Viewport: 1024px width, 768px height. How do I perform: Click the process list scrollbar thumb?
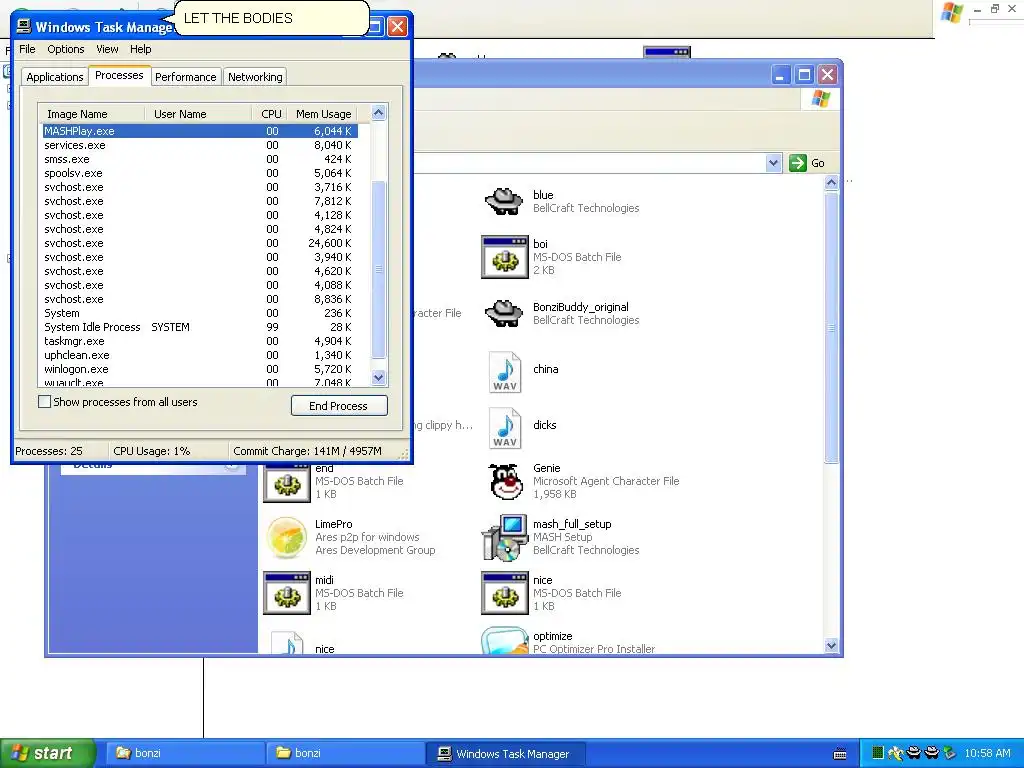point(378,269)
